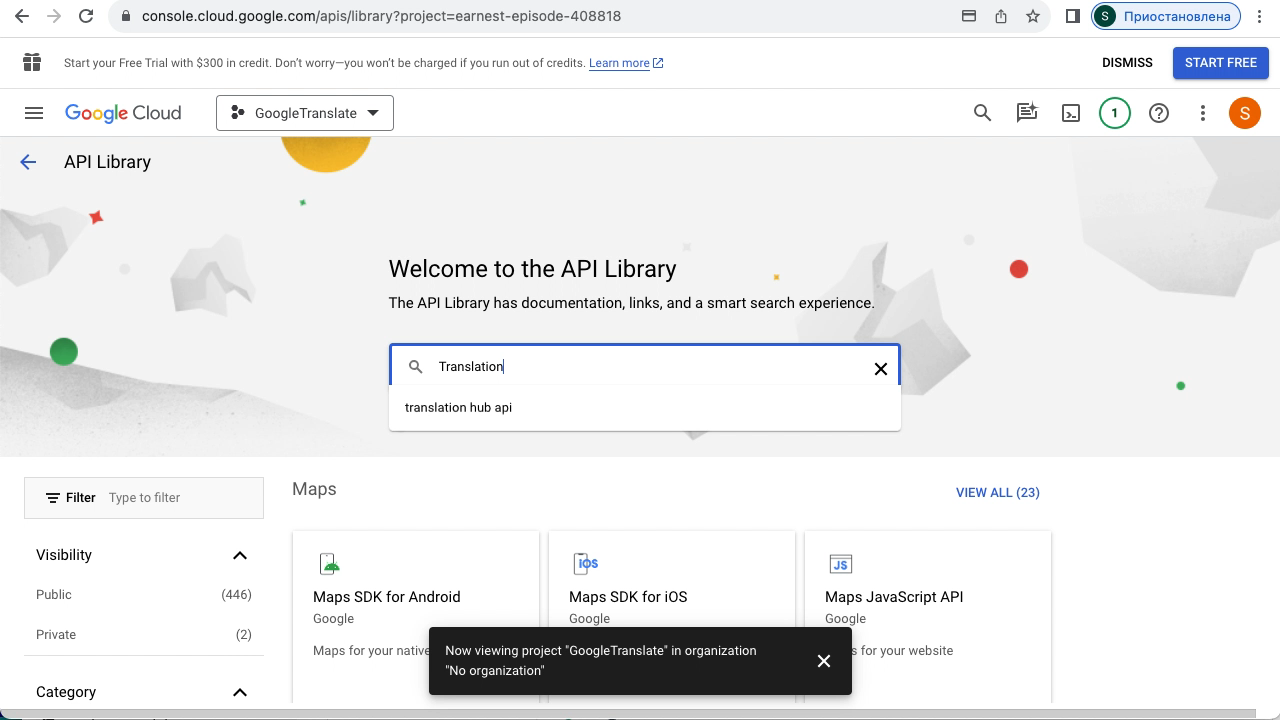Click the orange S account avatar

1244,113
